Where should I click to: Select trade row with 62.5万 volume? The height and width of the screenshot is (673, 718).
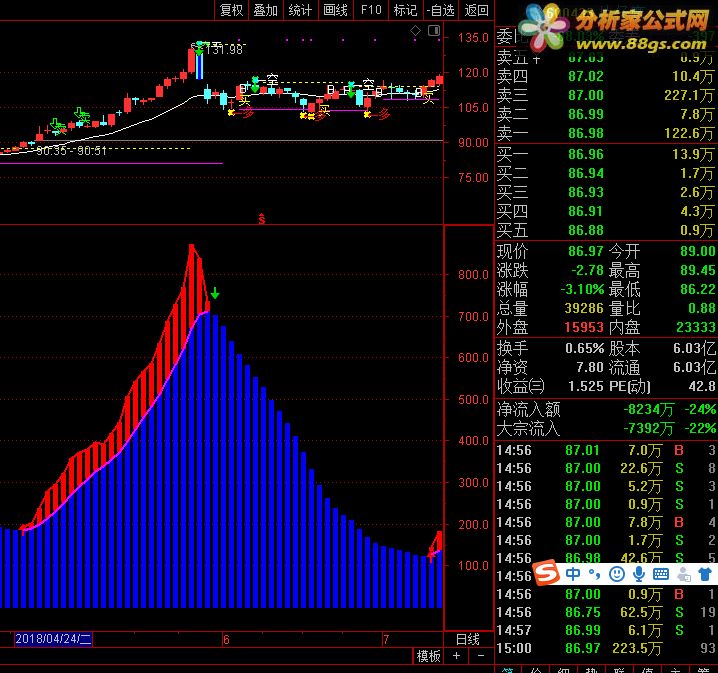(606, 612)
